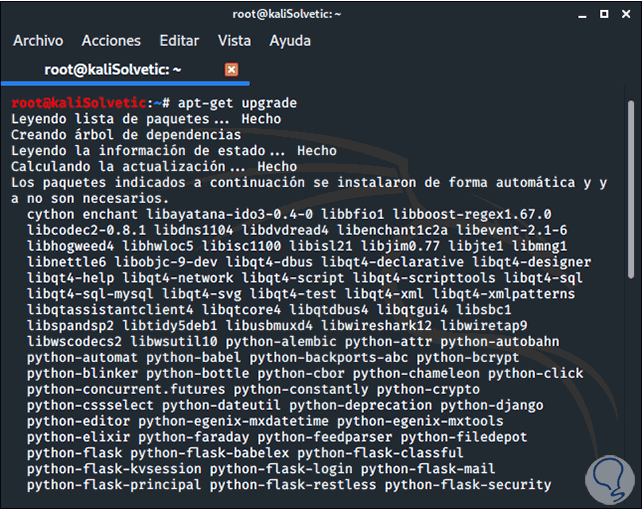Screen dimensions: 642x509
Task: Close the tab with orange X icon
Action: pyautogui.click(x=232, y=69)
